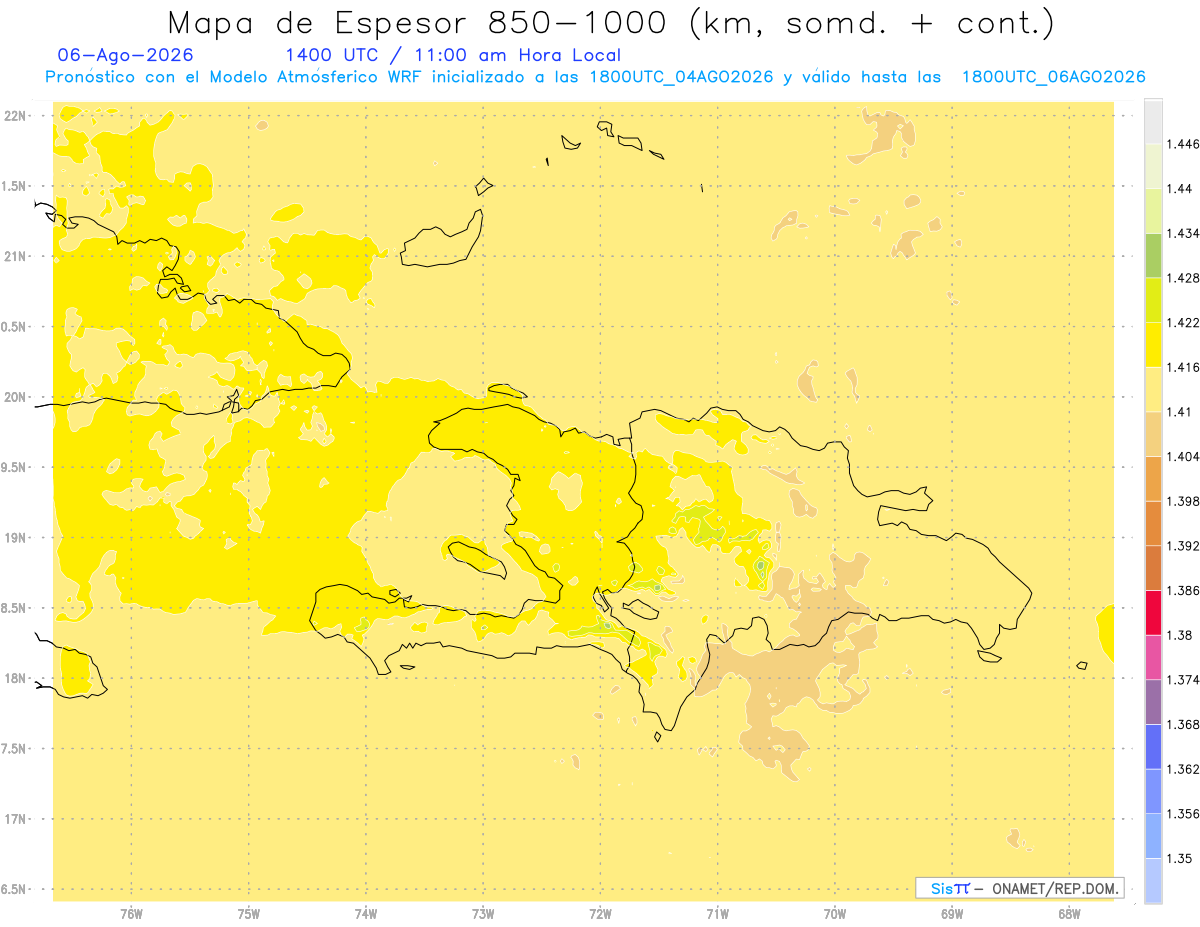1200x927 pixels.
Task: Click the latitude label '21N'
Action: [15, 257]
